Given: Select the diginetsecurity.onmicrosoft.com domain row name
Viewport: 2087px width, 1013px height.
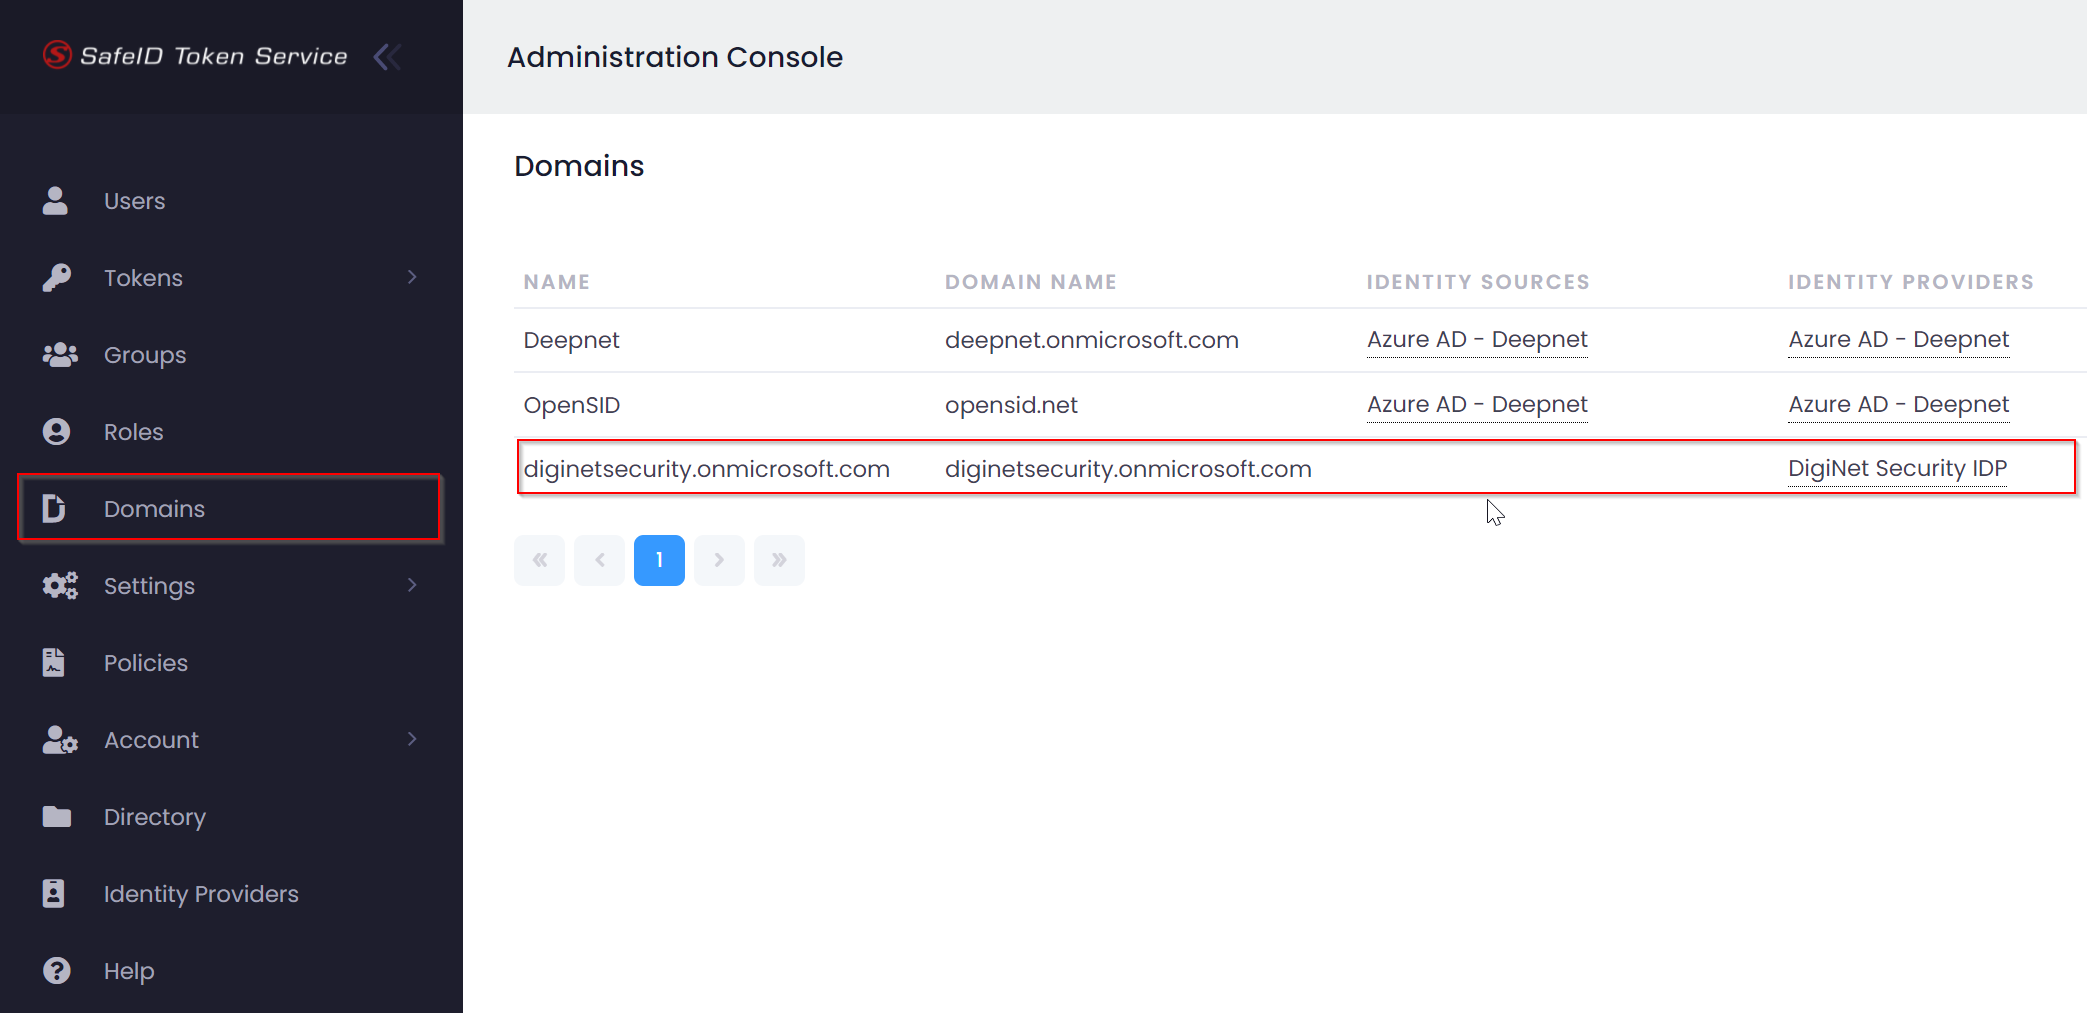Looking at the screenshot, I should (706, 469).
